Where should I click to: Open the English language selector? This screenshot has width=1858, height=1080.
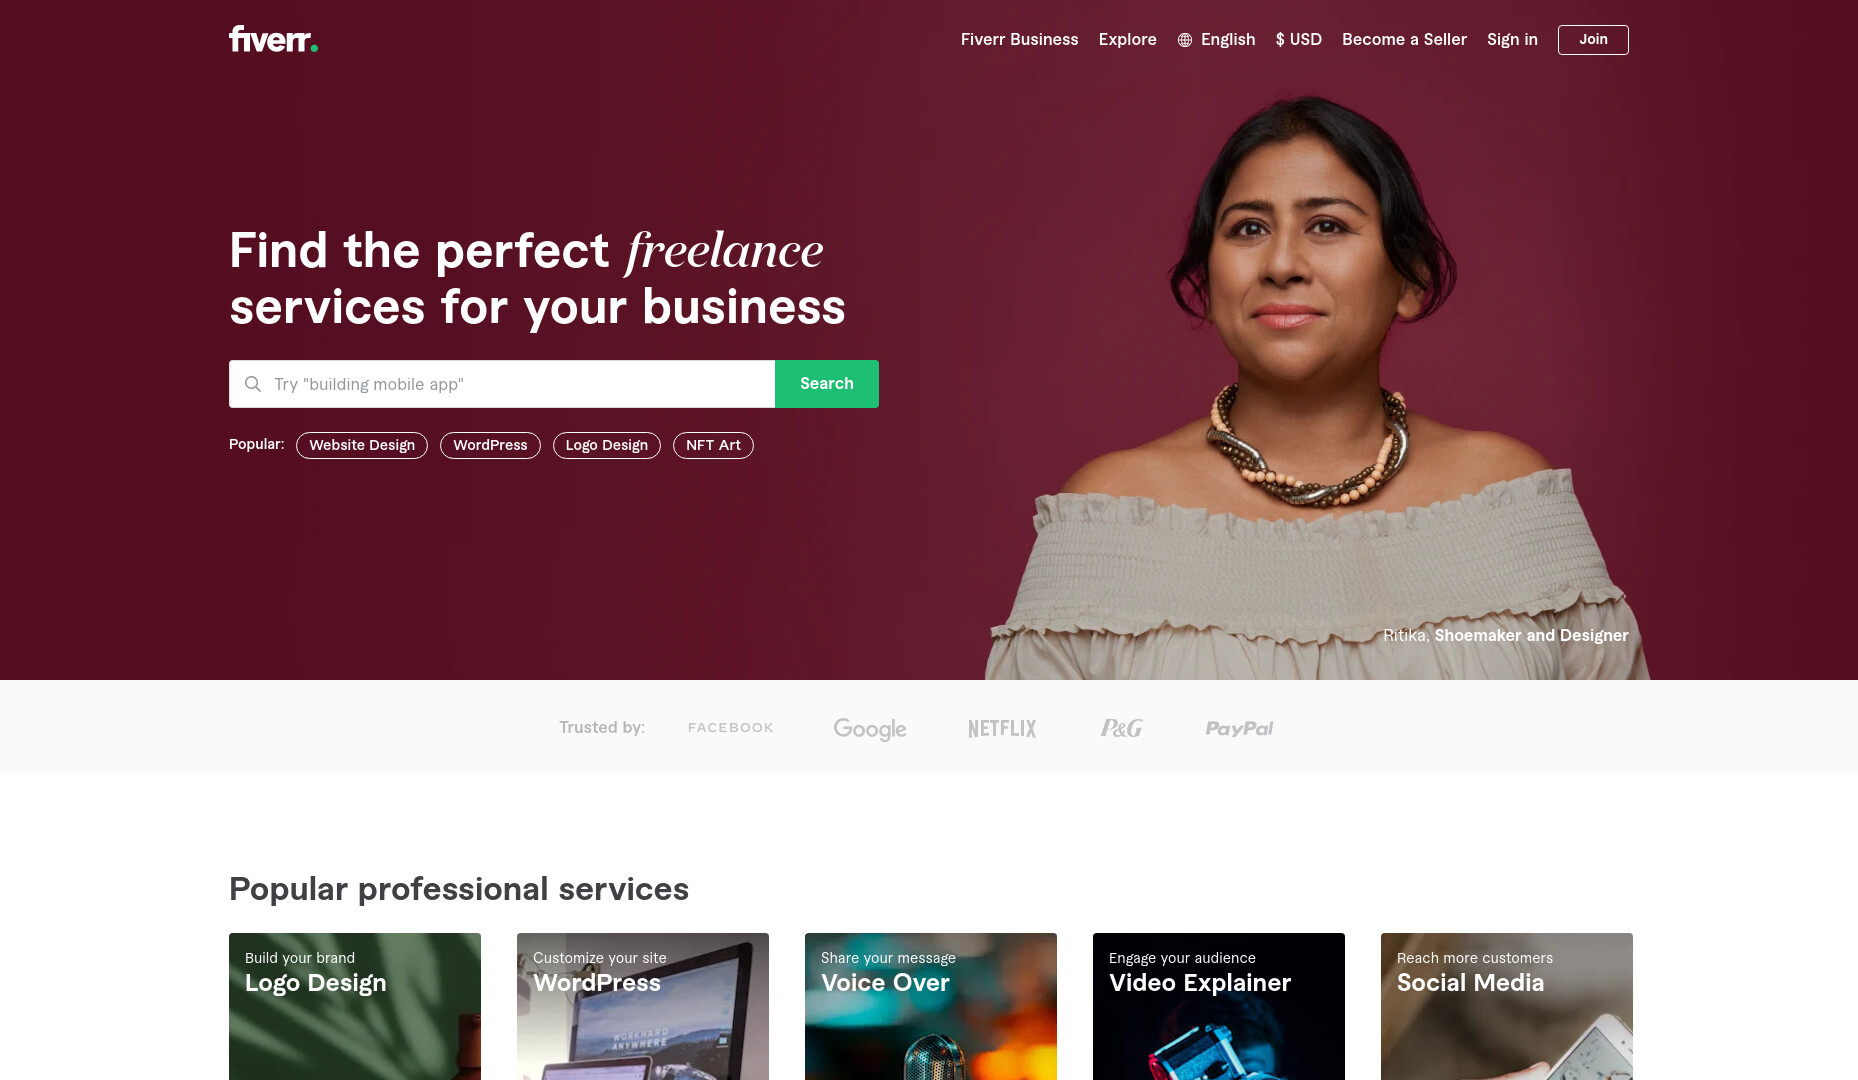(x=1216, y=39)
